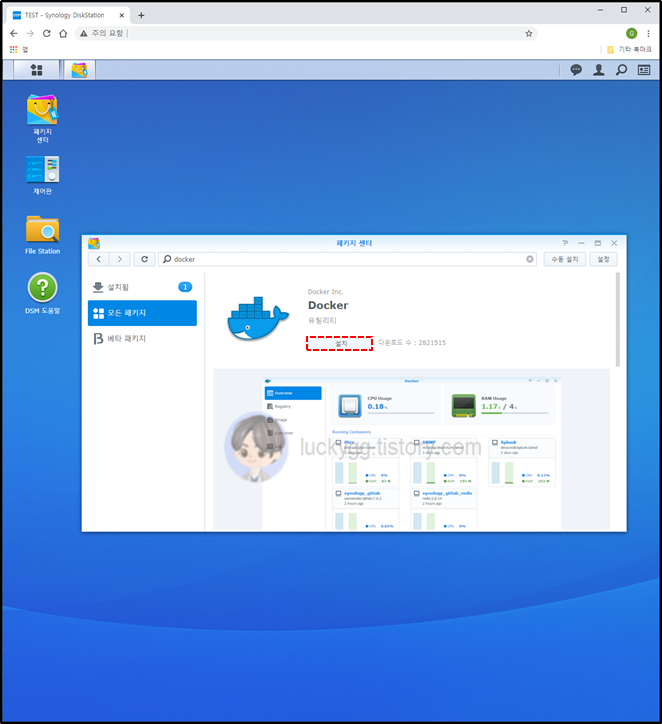
Task: Click the site security warning icon
Action: point(84,33)
